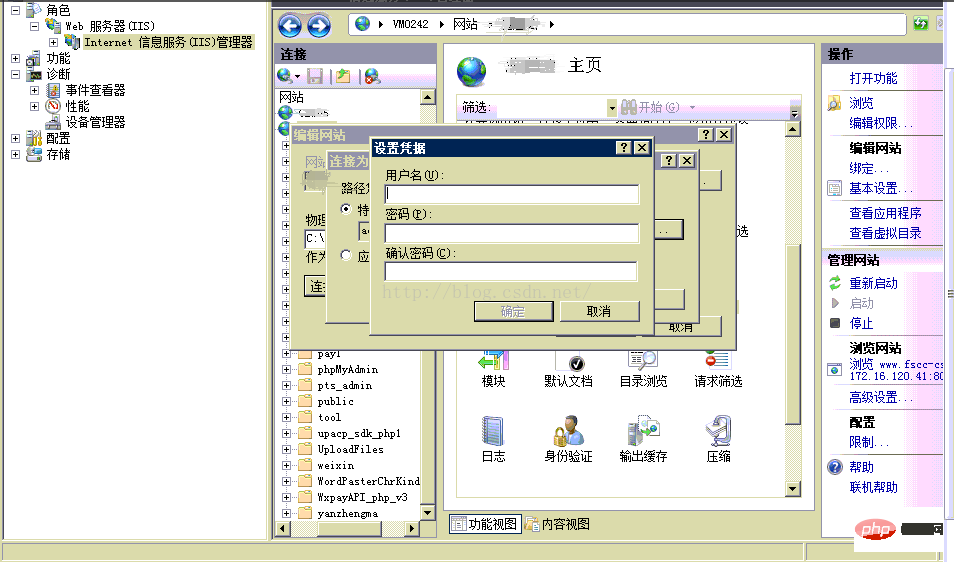Click the Forward navigation arrow
The height and width of the screenshot is (562, 954).
(x=319, y=26)
